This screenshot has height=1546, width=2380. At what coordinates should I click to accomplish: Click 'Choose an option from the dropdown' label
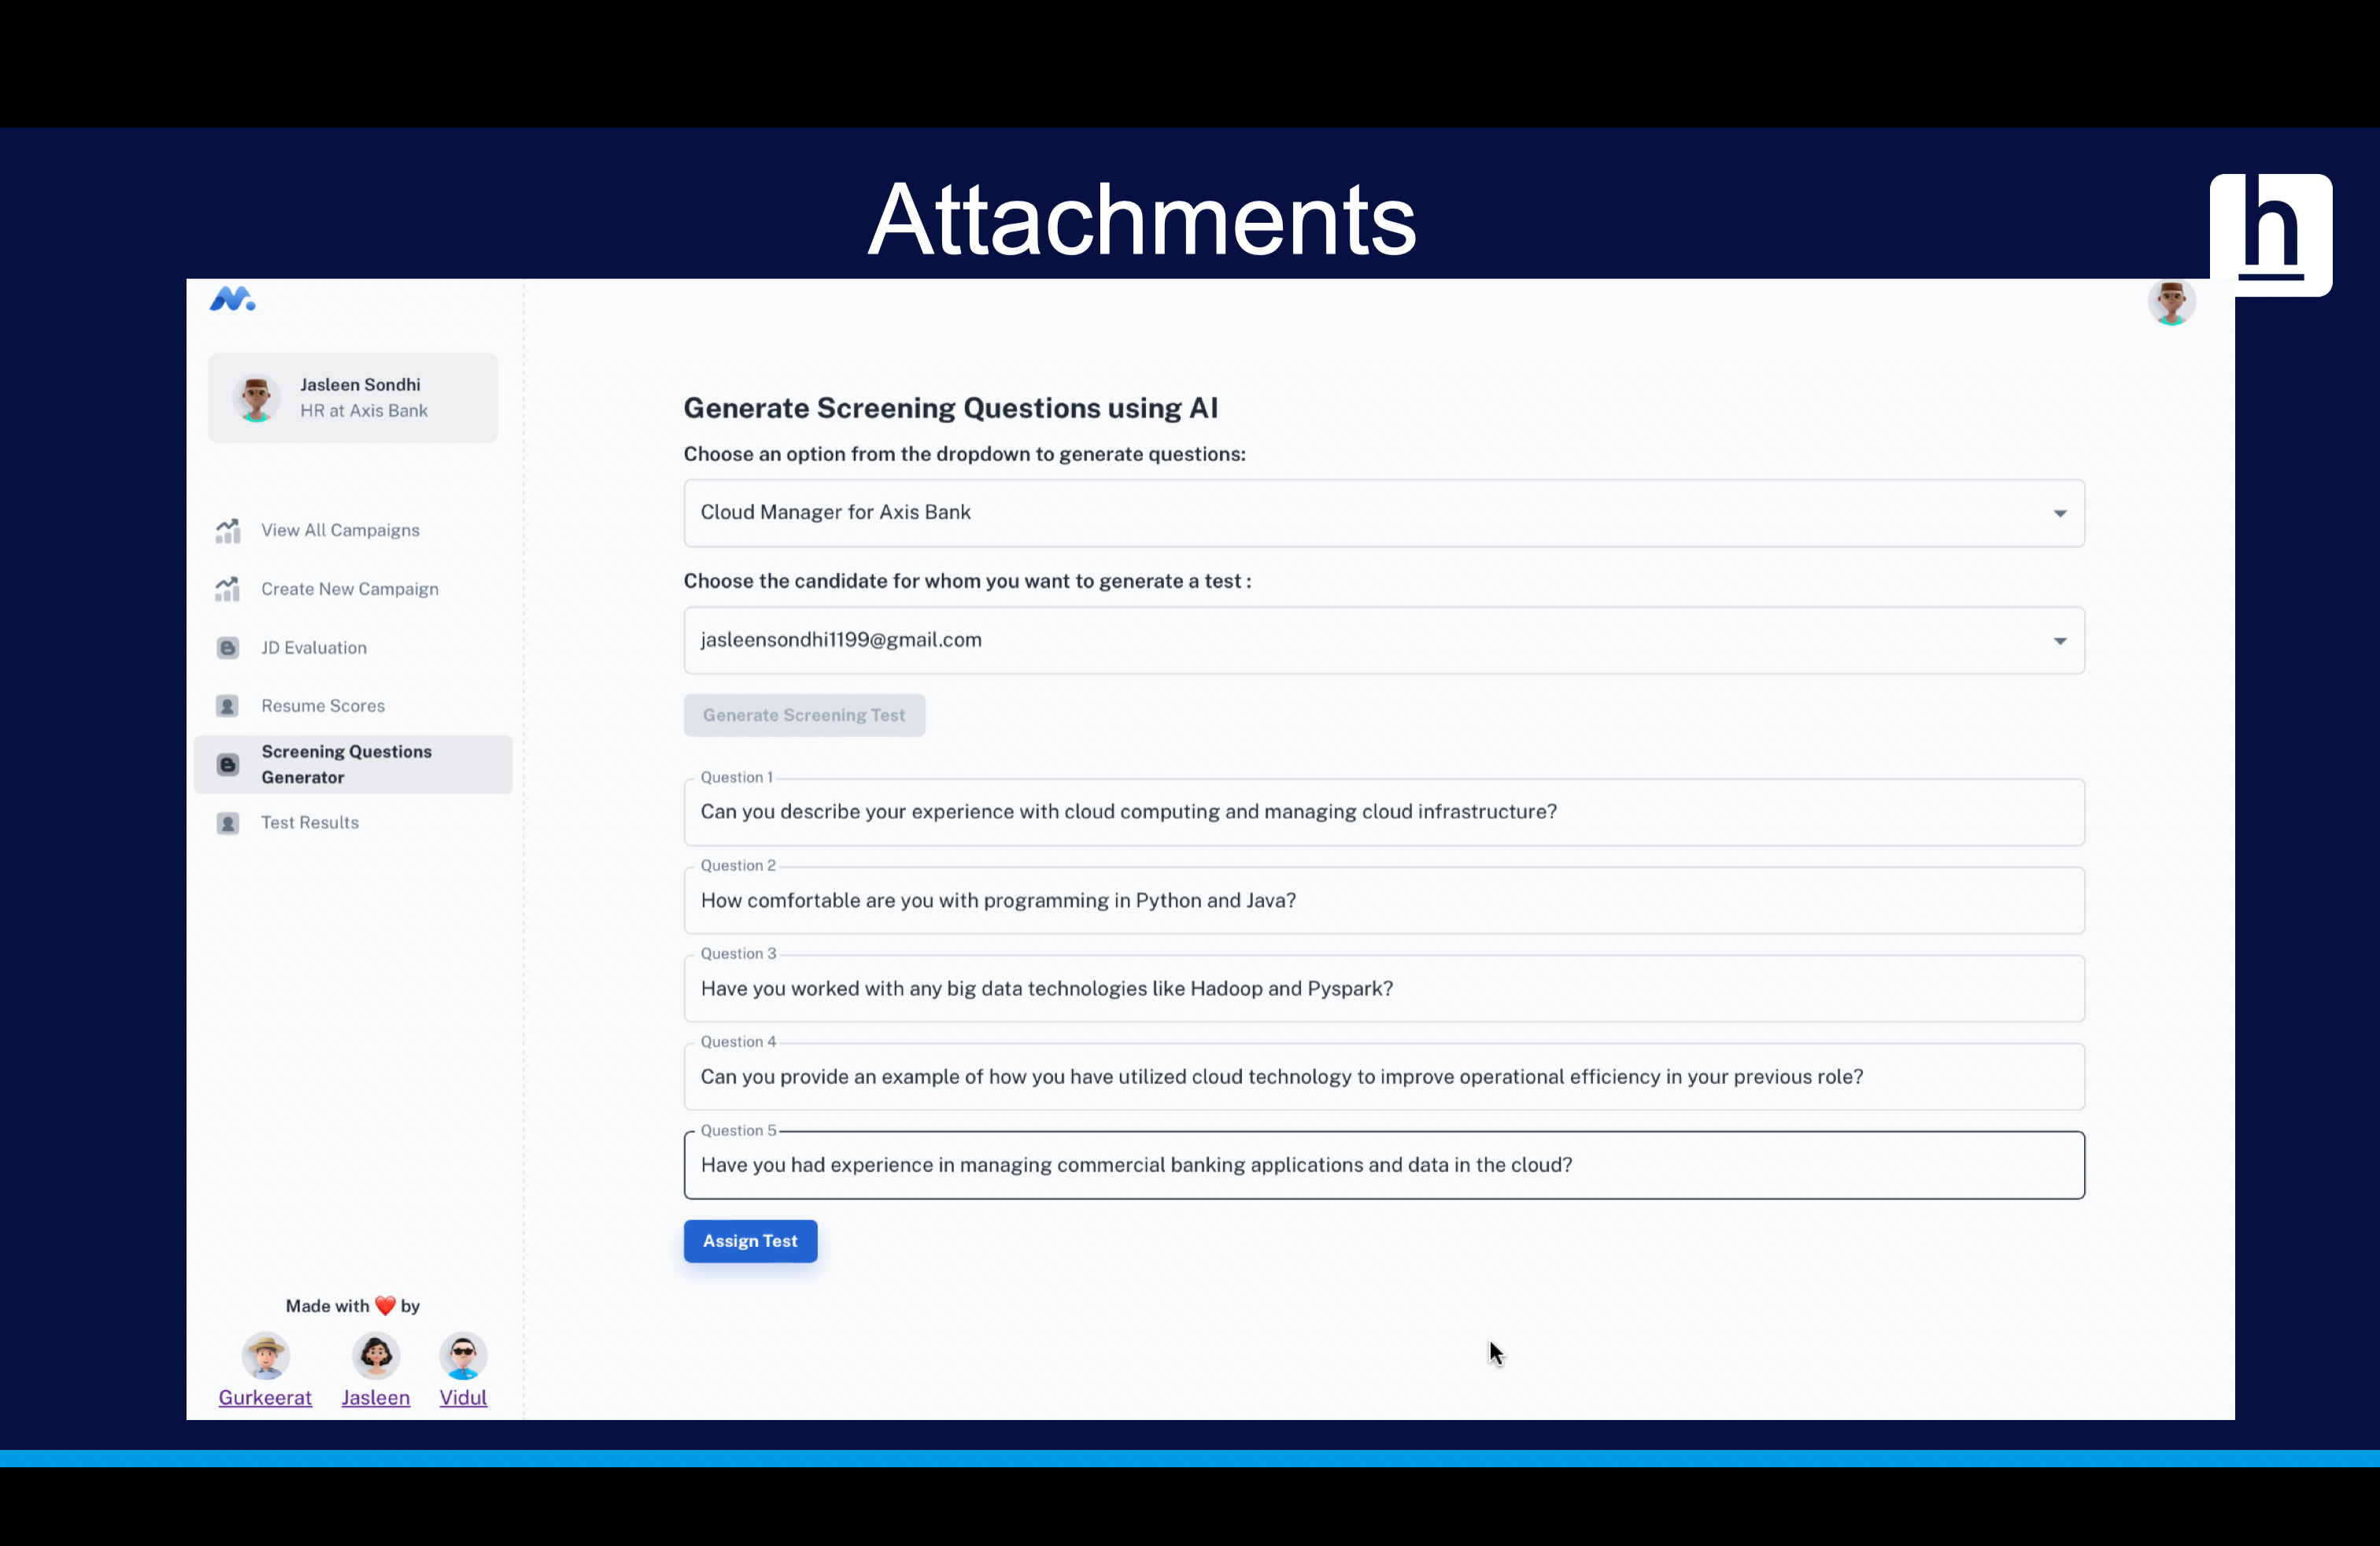point(964,454)
